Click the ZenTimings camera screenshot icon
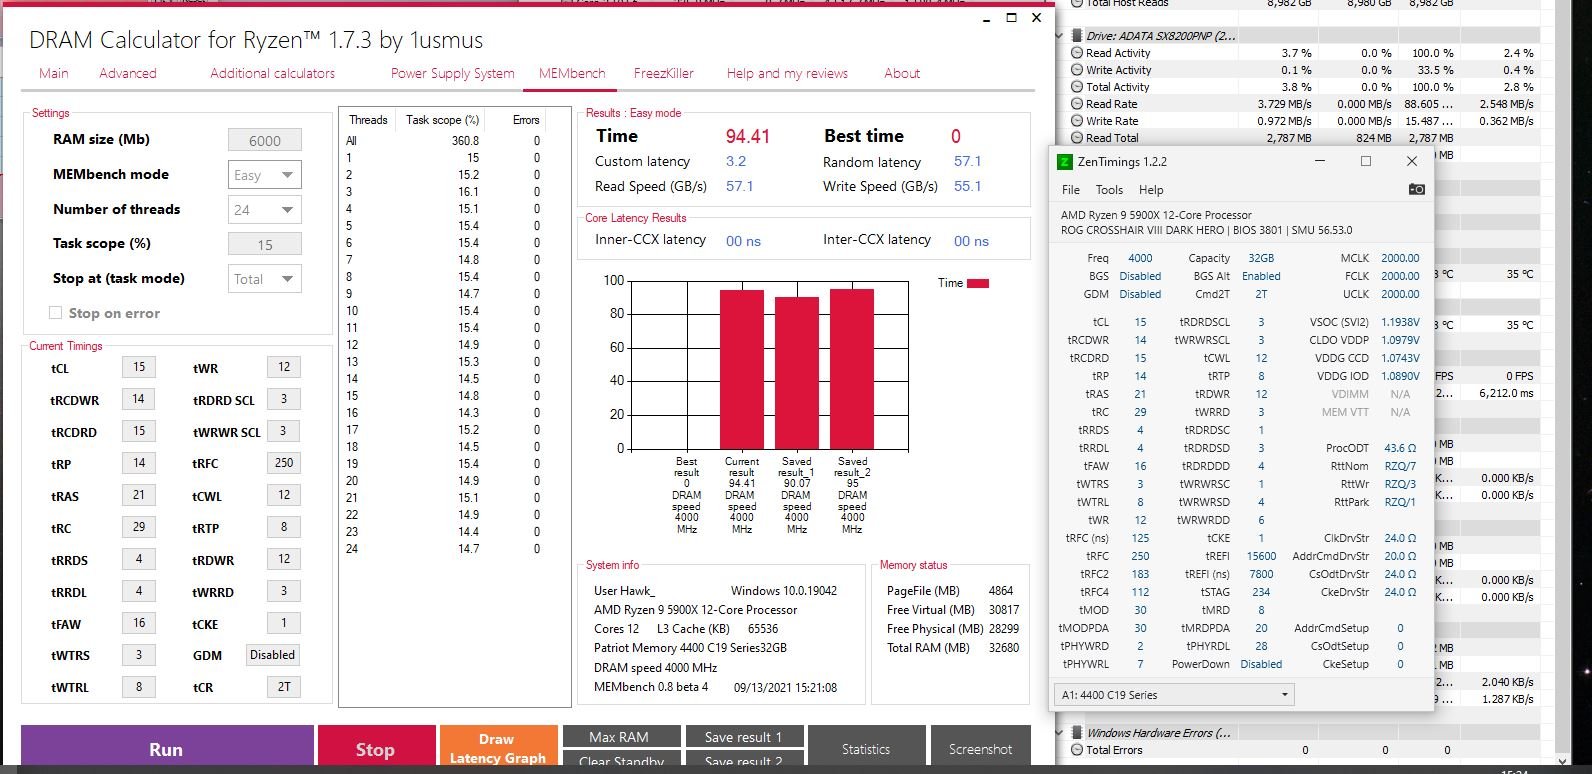 pos(1416,189)
